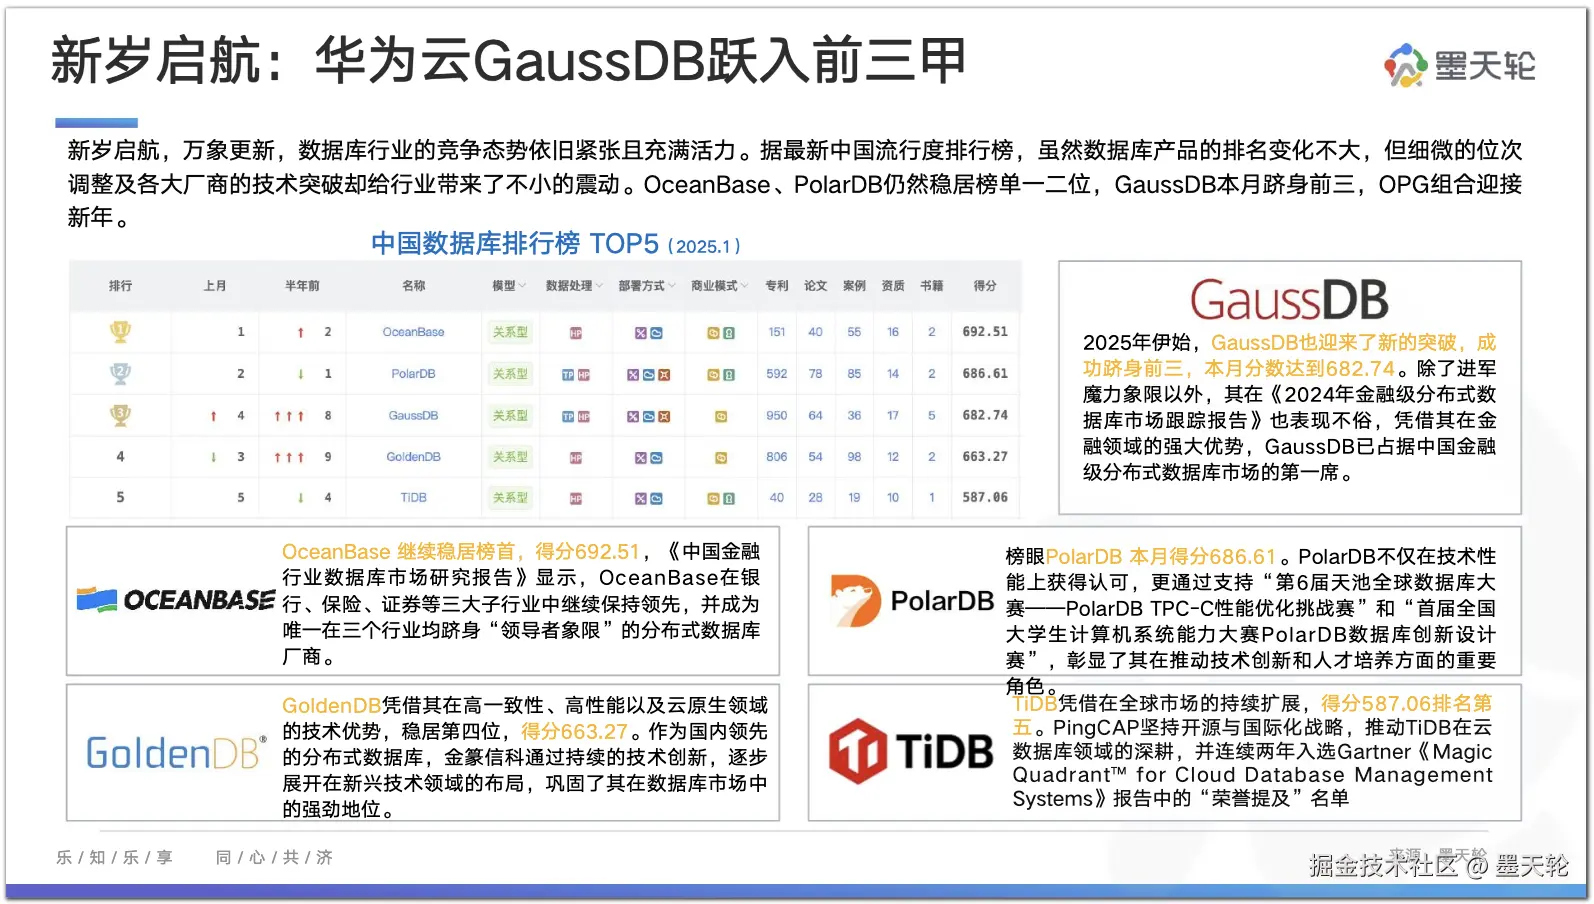The height and width of the screenshot is (904, 1594).
Task: Click the PolarDB logo in the card
Action: click(x=911, y=601)
